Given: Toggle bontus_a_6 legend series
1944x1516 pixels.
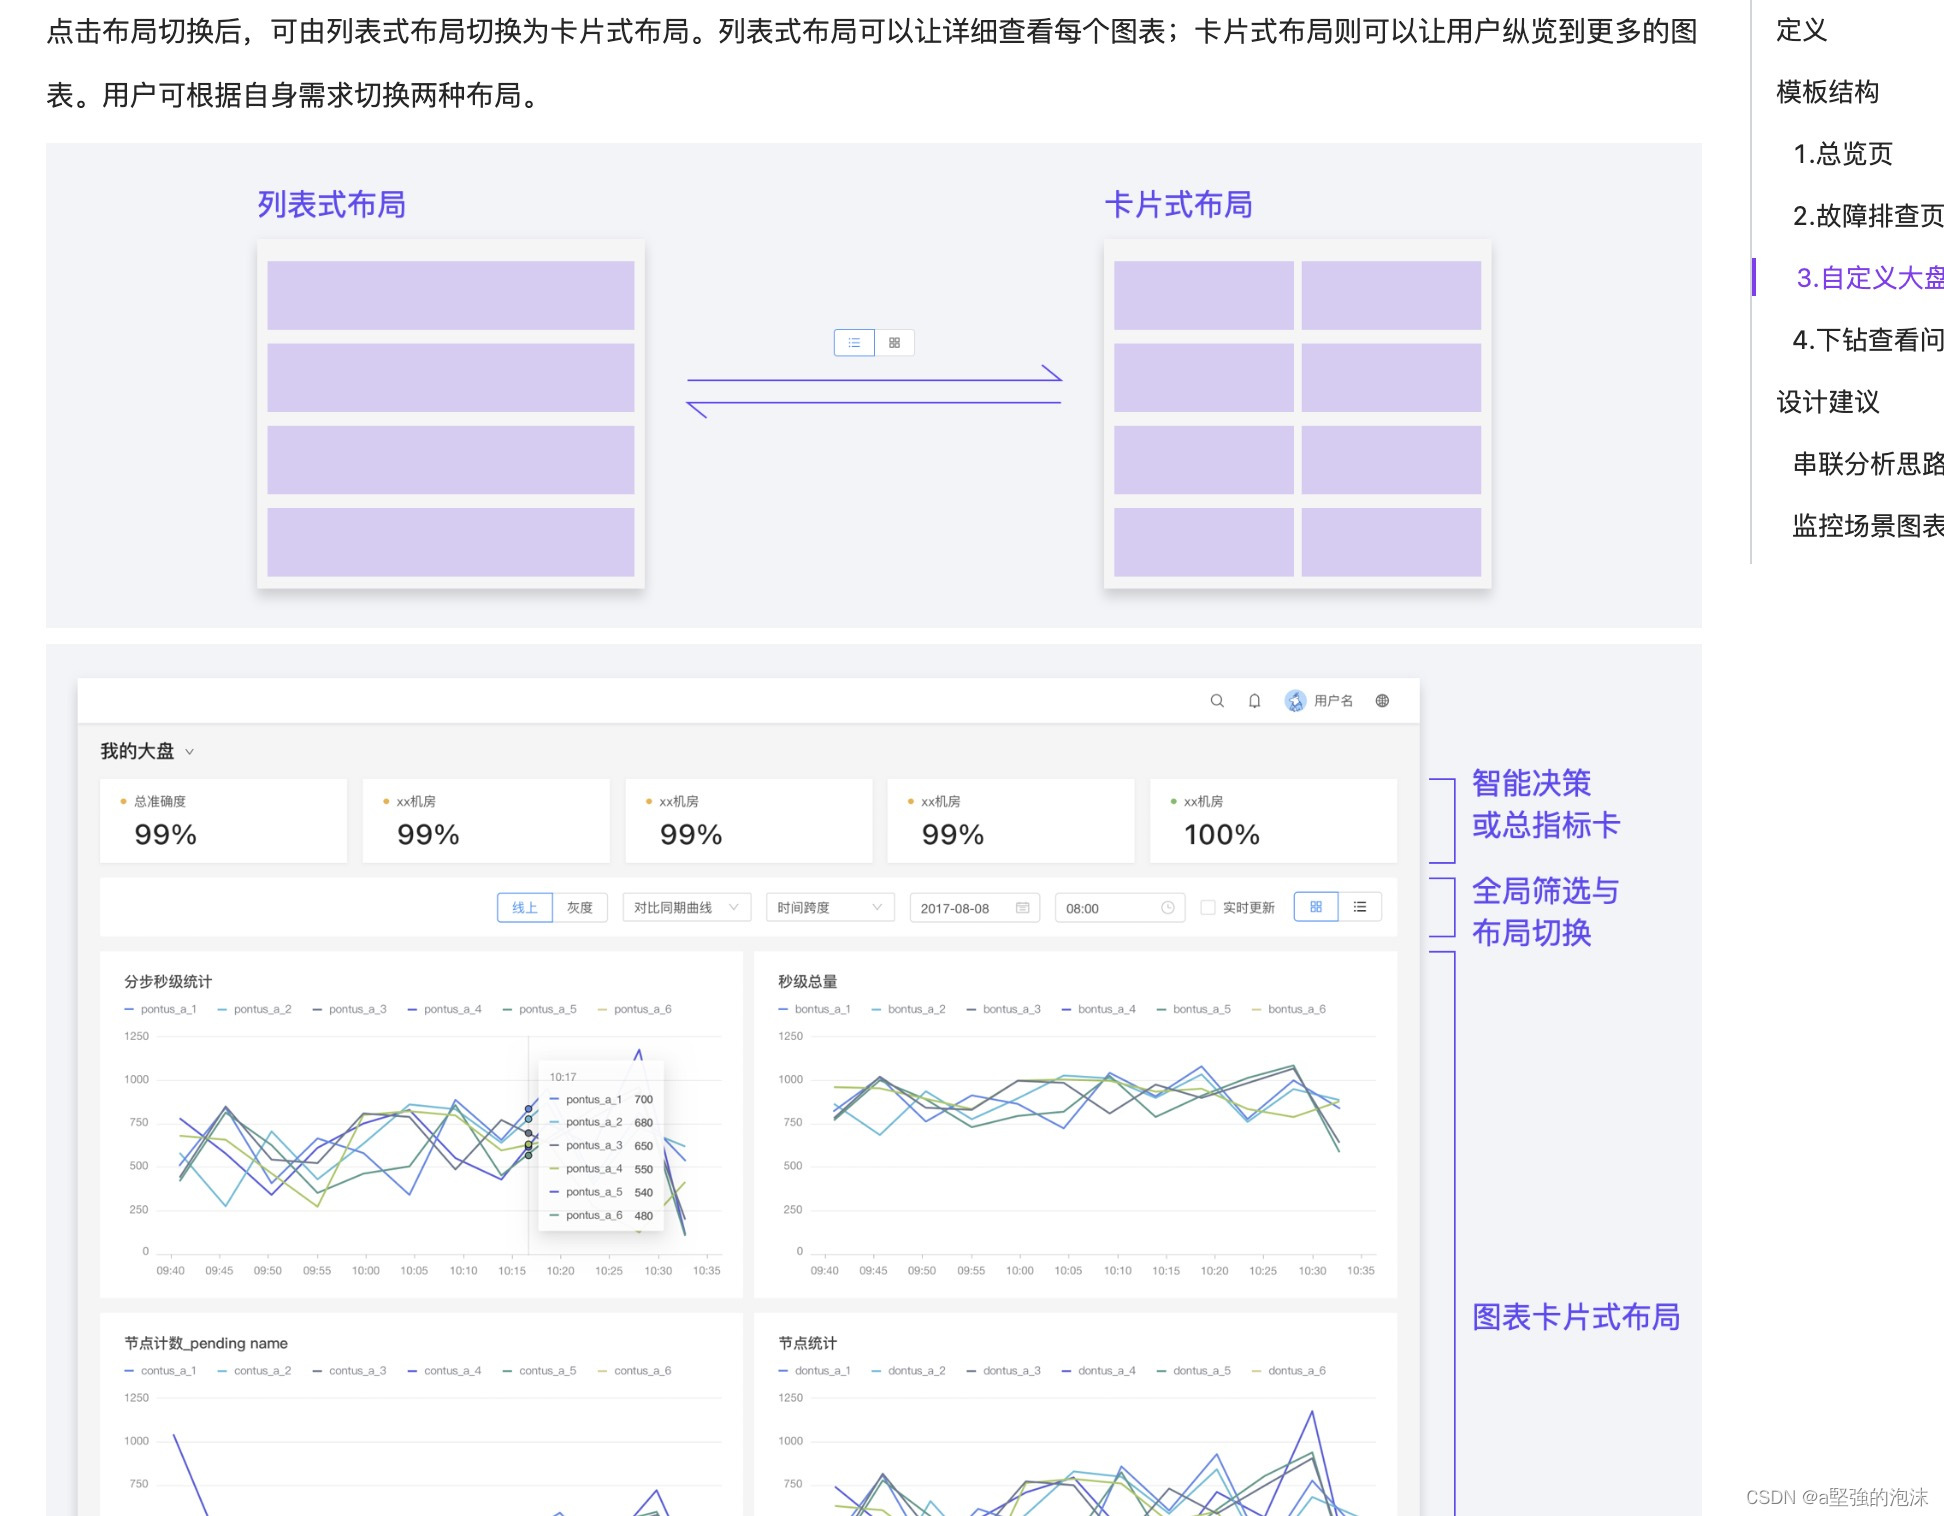Looking at the screenshot, I should click(1288, 1009).
